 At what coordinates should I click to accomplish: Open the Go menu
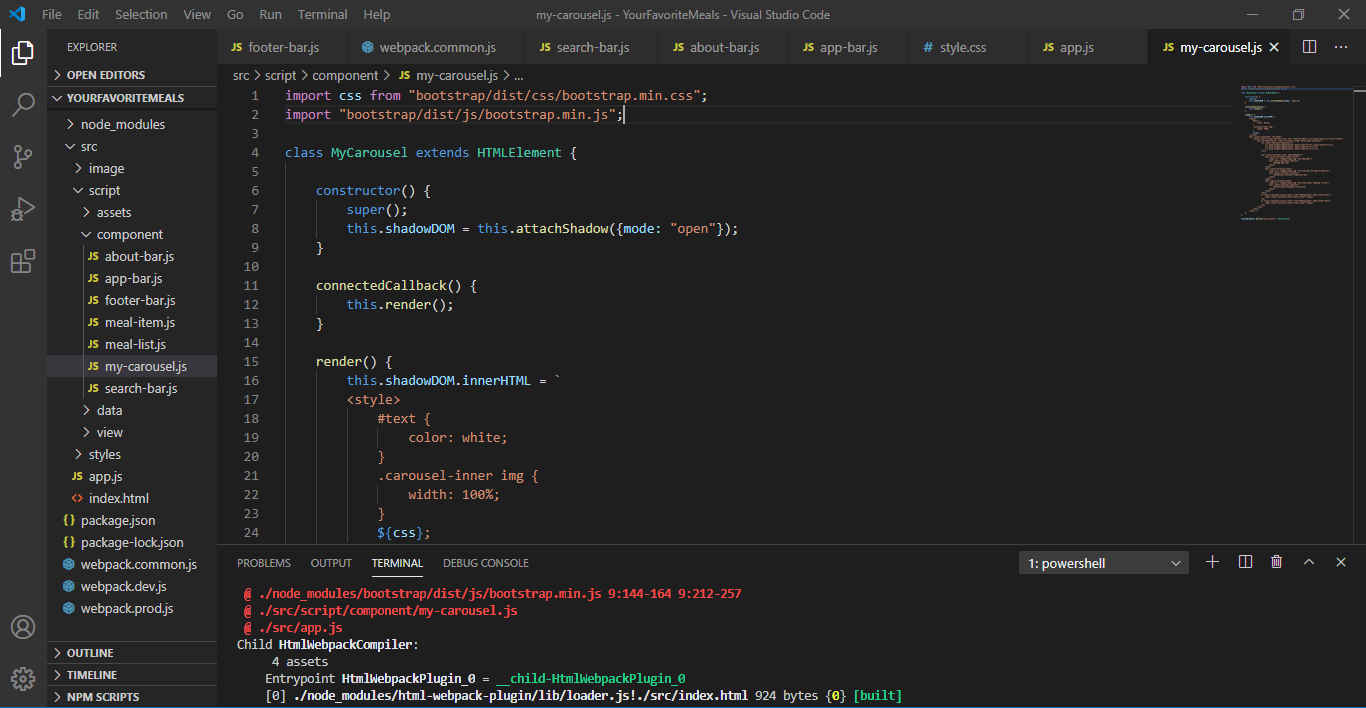(235, 14)
